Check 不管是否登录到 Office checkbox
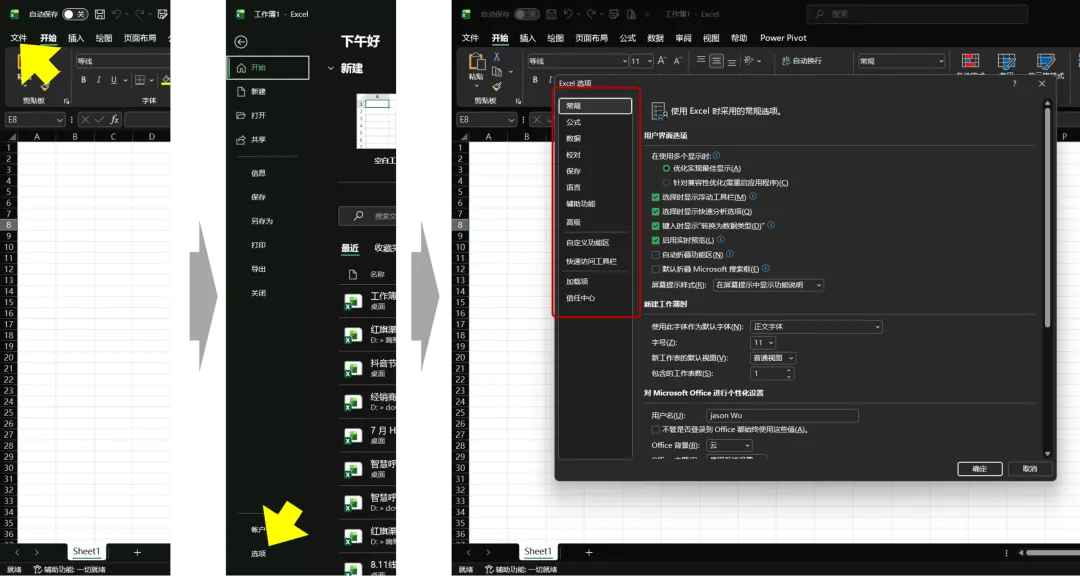The height and width of the screenshot is (576, 1080). point(656,429)
